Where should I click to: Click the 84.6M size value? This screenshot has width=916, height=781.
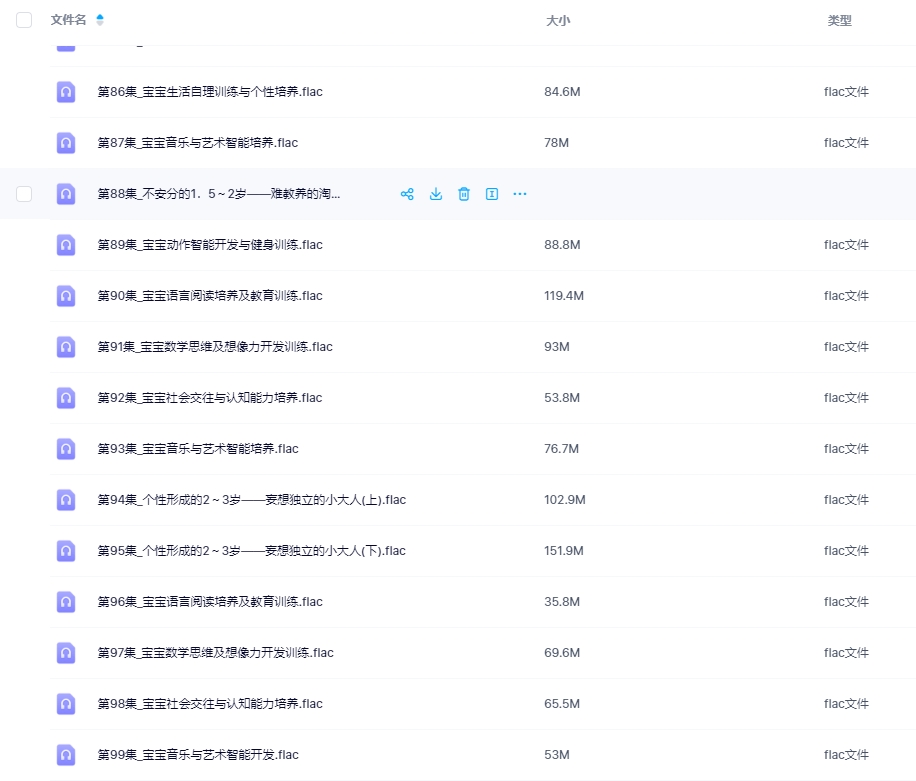pyautogui.click(x=562, y=92)
